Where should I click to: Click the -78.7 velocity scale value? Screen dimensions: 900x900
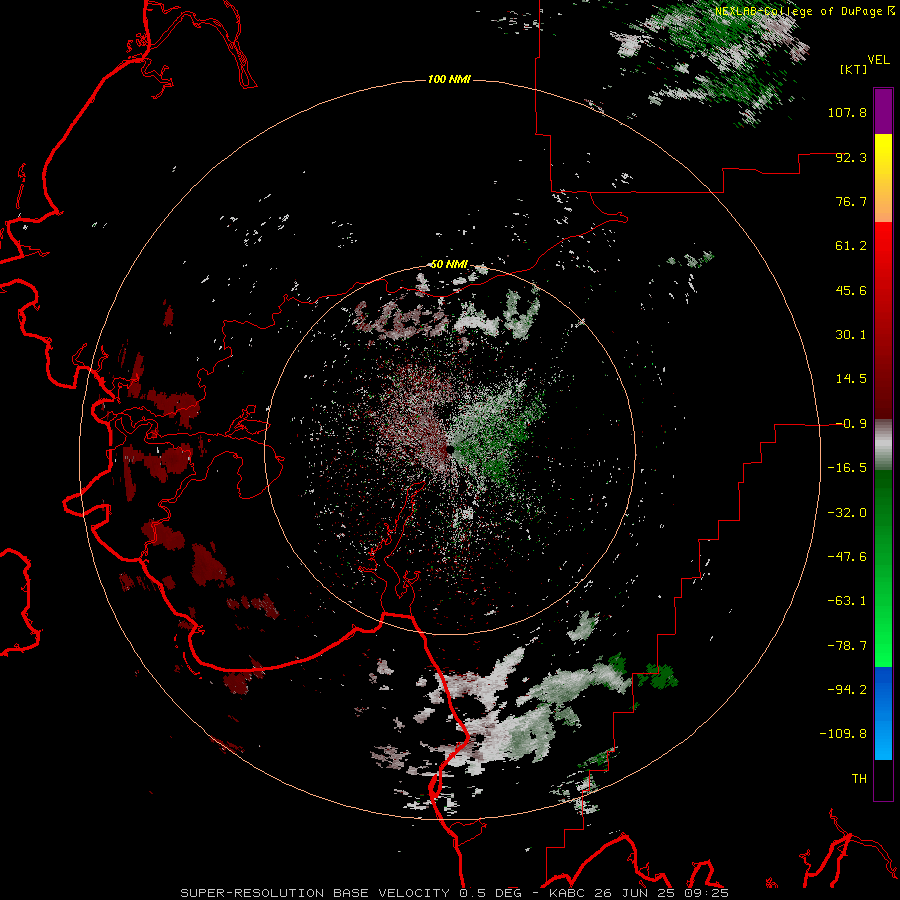[847, 646]
